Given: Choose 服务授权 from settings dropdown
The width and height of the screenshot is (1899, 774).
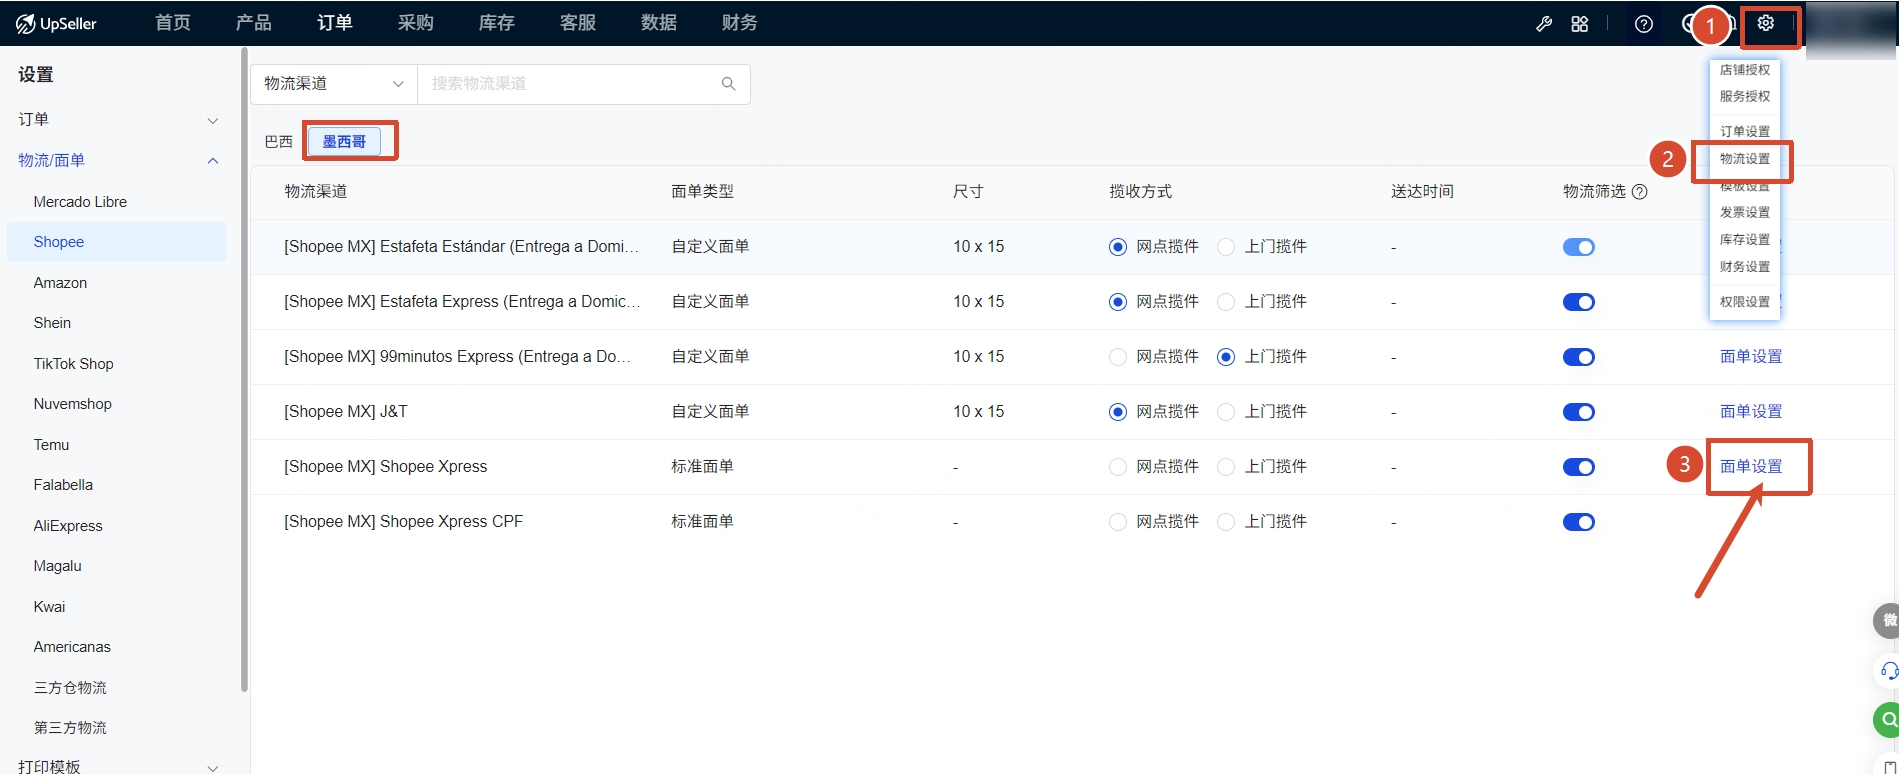Looking at the screenshot, I should (1745, 96).
